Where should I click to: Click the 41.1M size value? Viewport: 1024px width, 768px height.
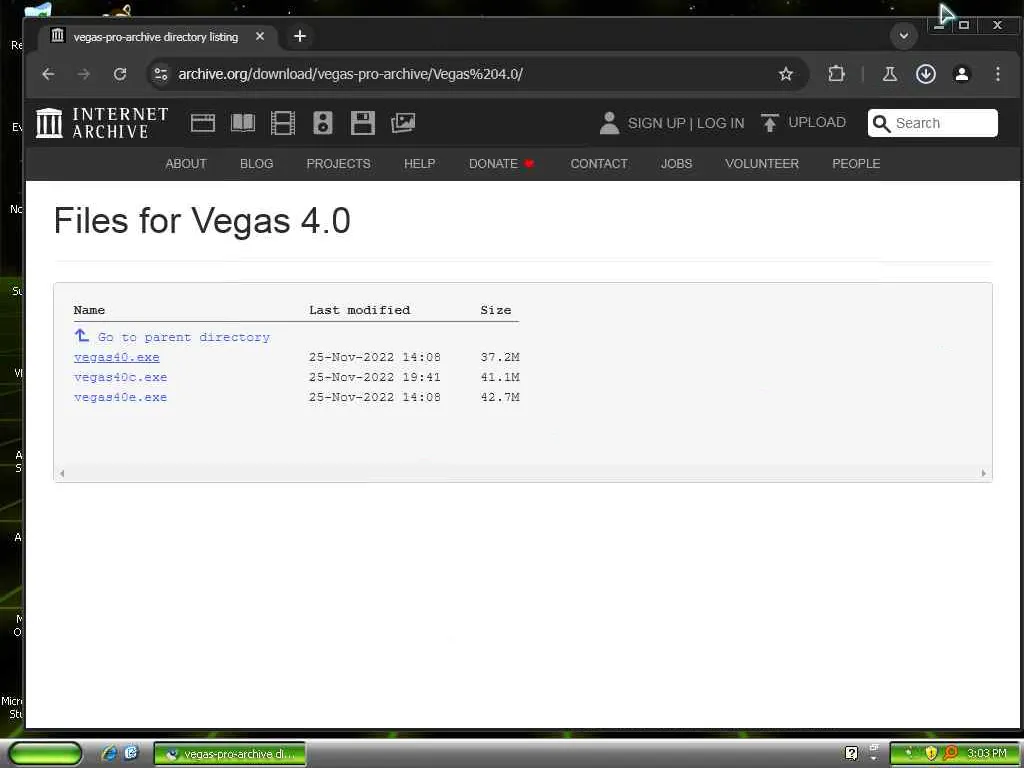(500, 377)
